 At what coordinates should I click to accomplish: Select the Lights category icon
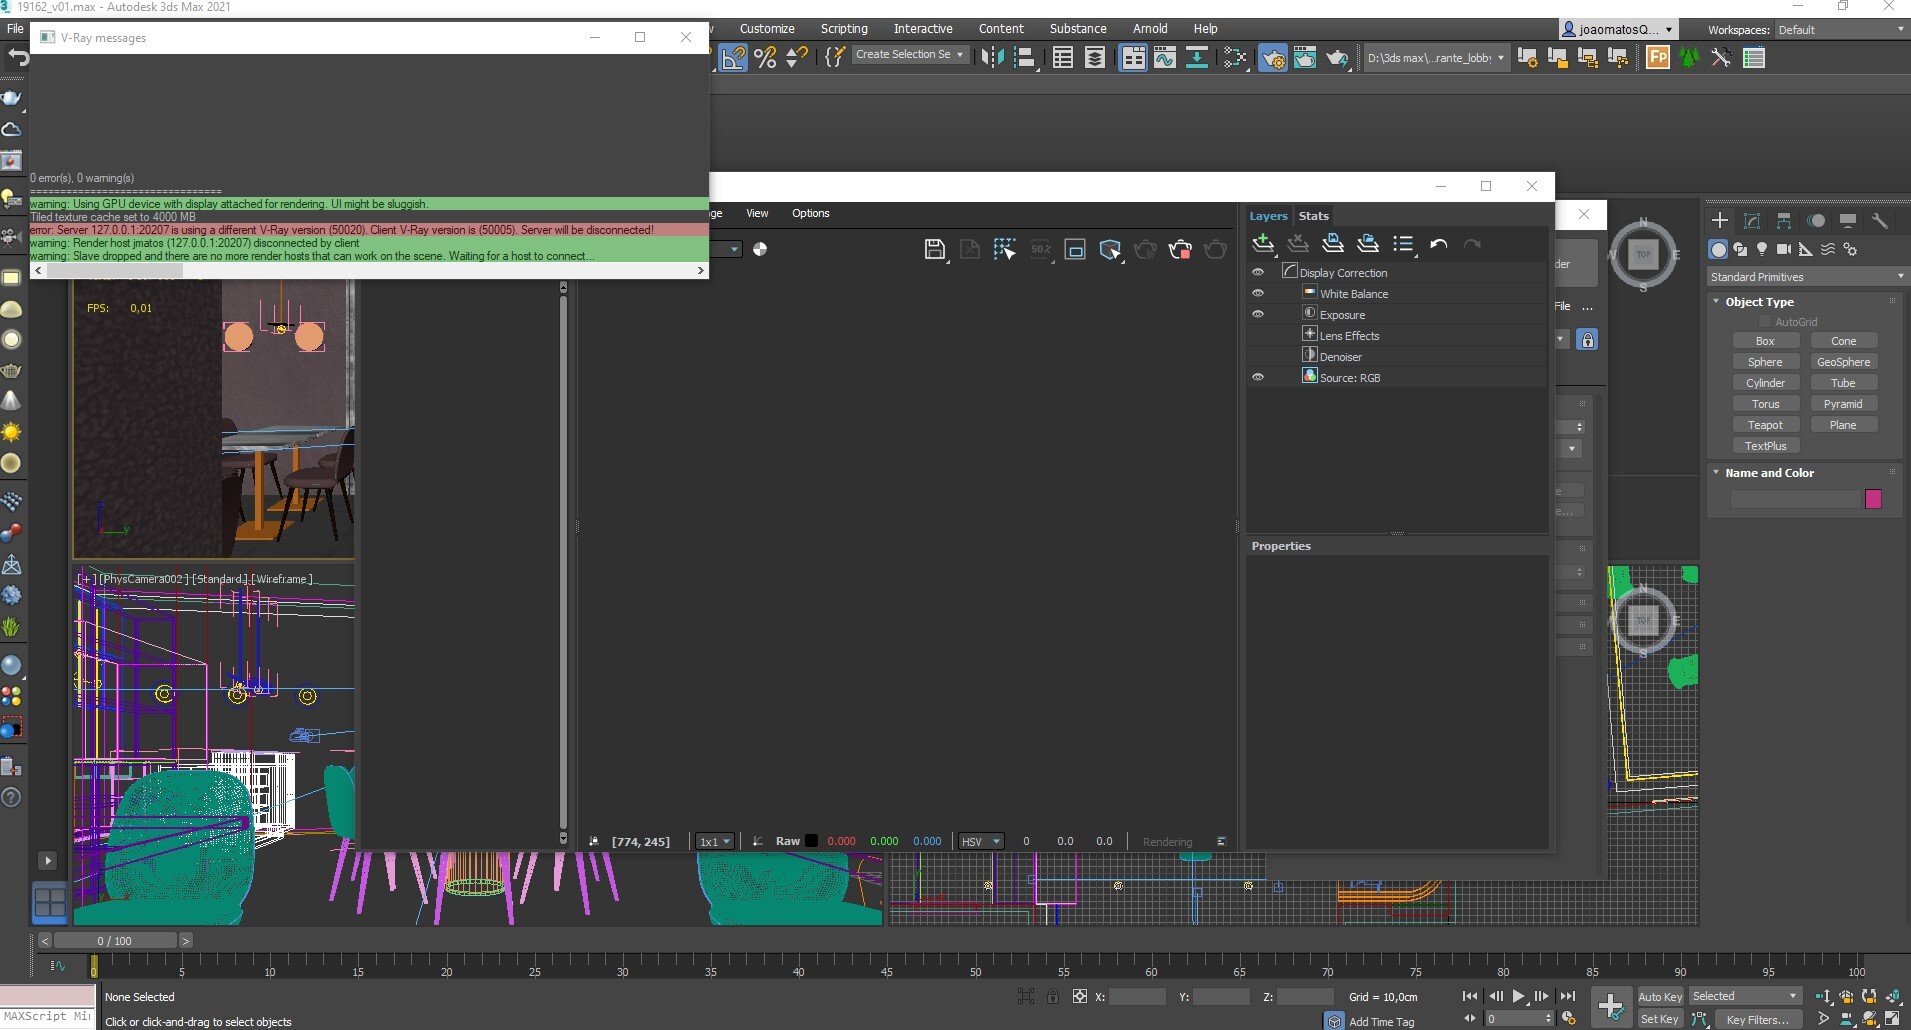point(1762,249)
